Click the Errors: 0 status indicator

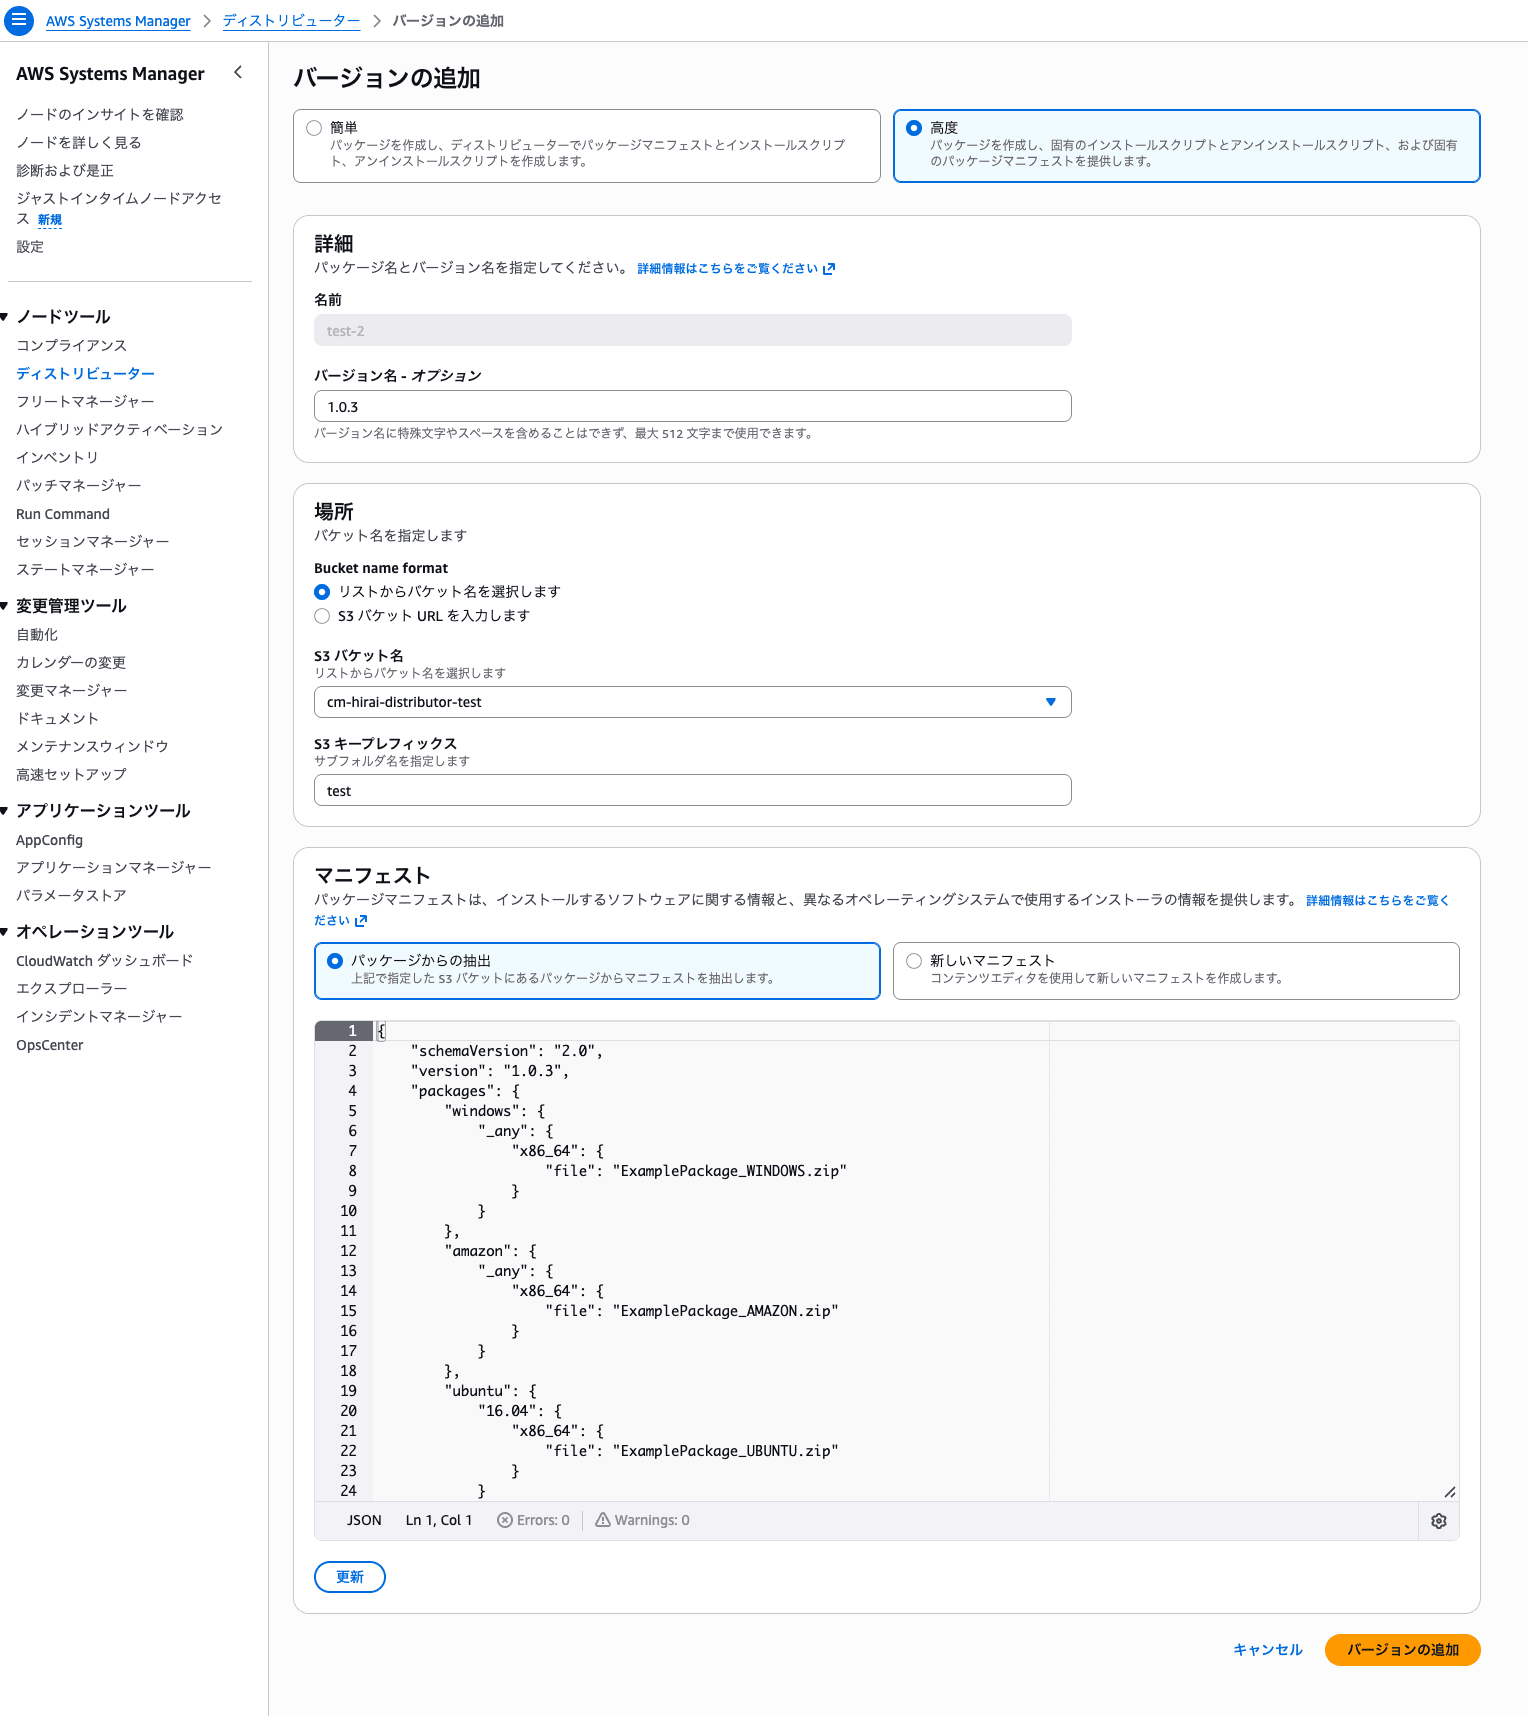[x=534, y=1520]
